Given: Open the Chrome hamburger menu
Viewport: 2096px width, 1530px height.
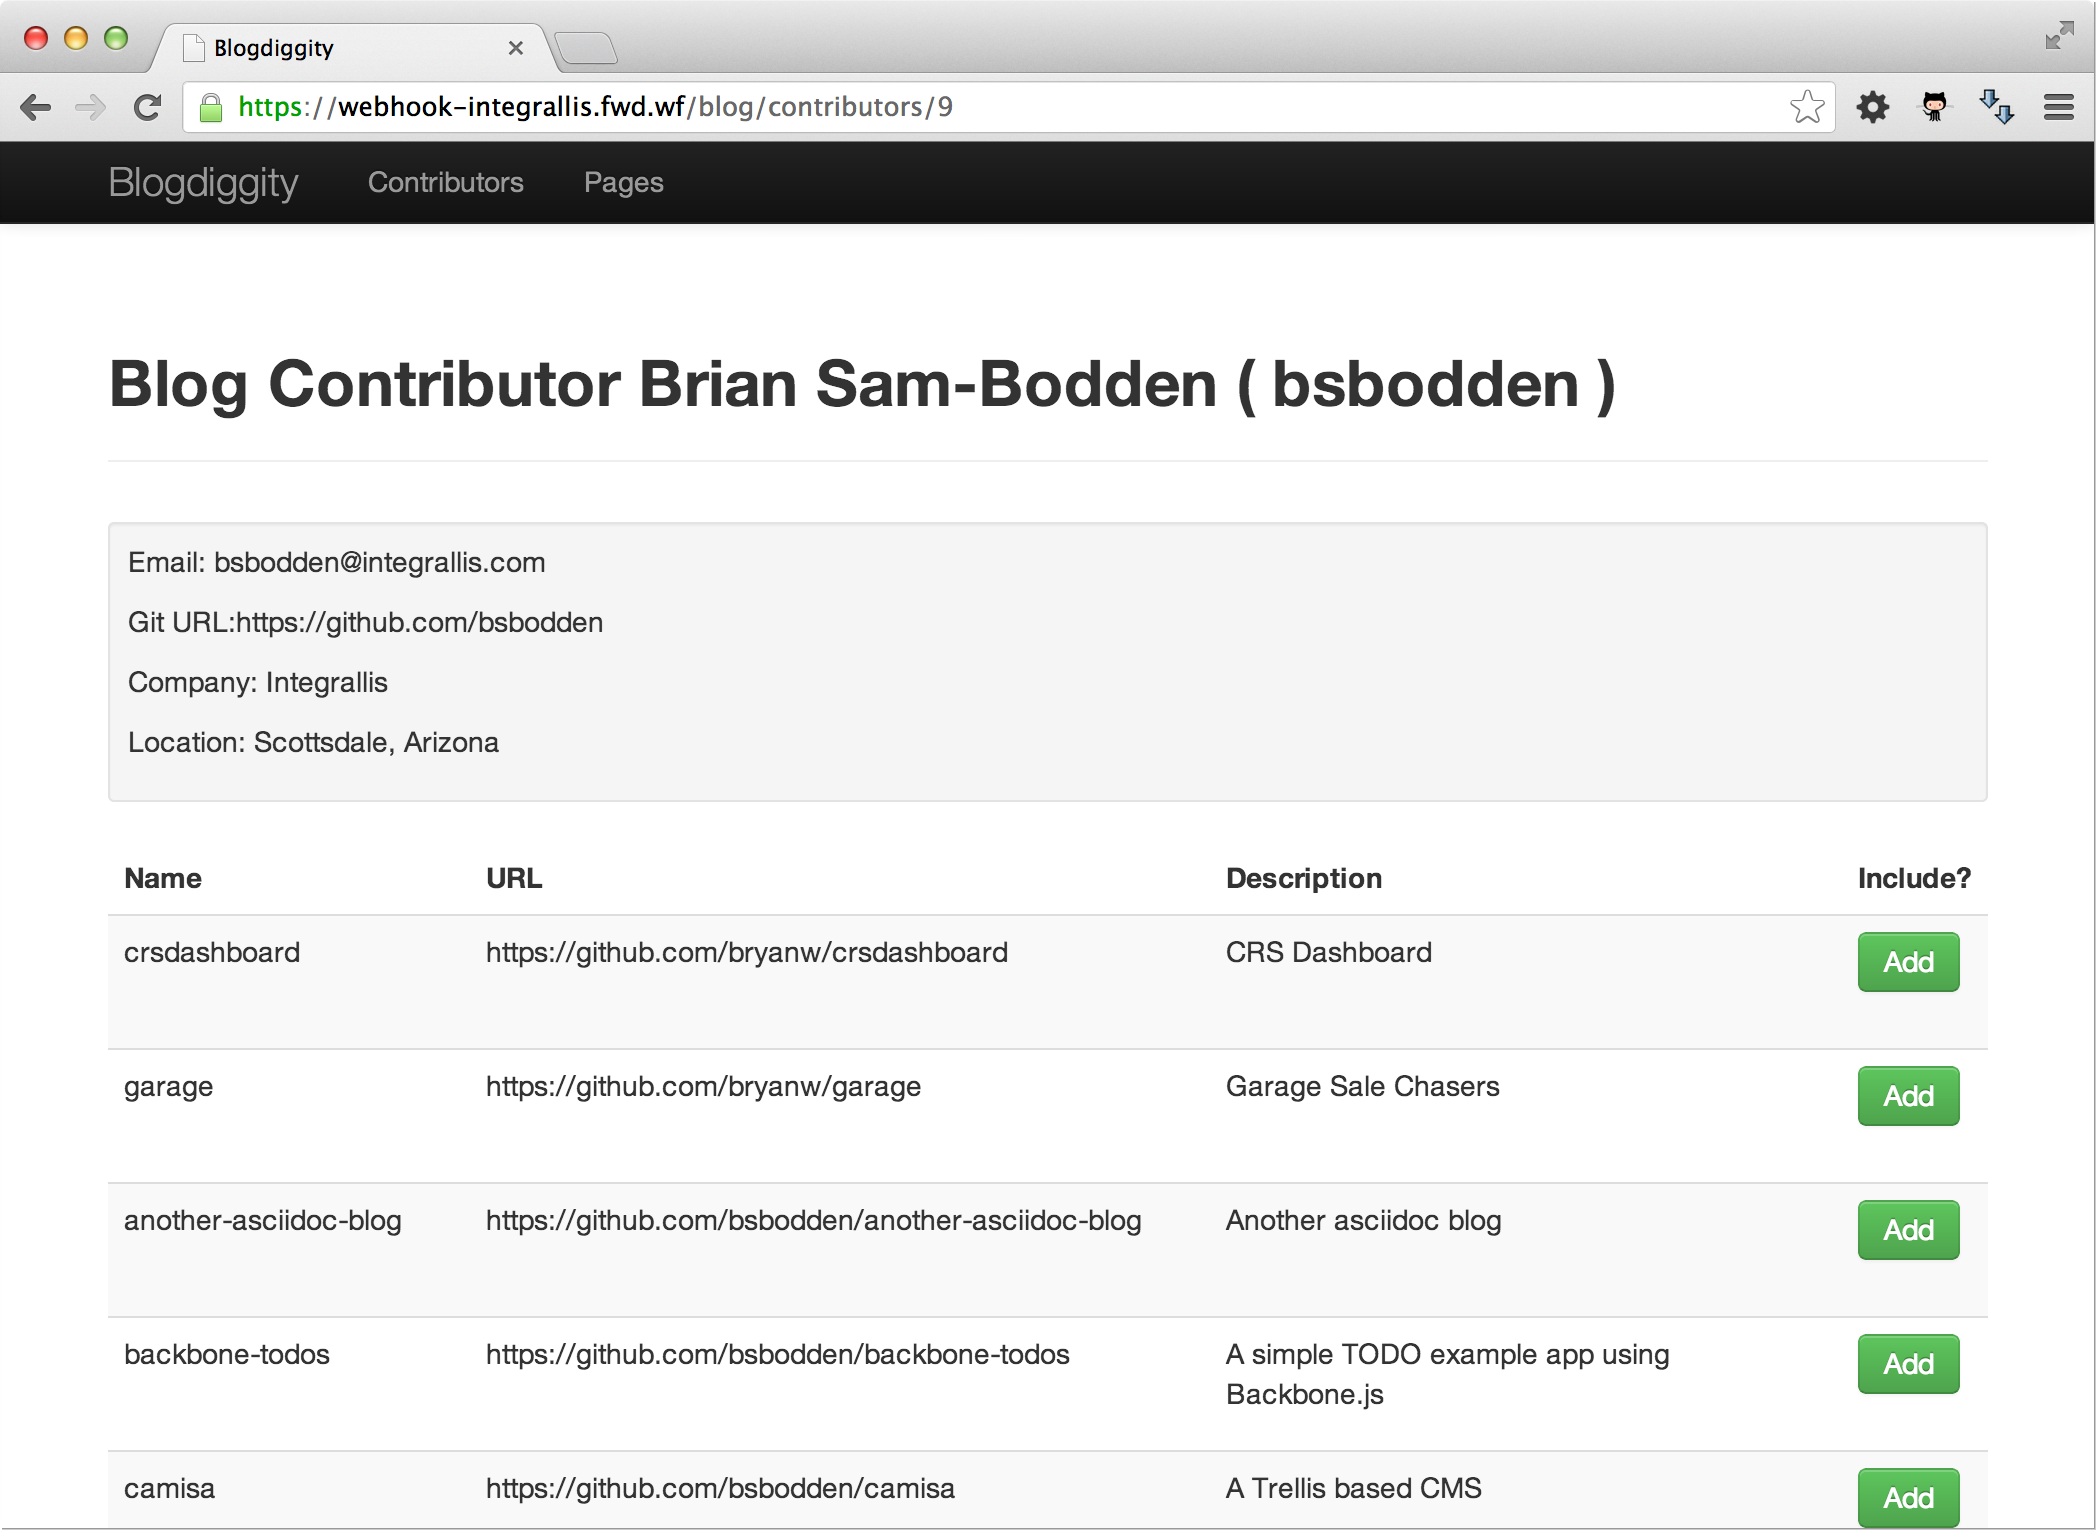Looking at the screenshot, I should (x=2058, y=107).
